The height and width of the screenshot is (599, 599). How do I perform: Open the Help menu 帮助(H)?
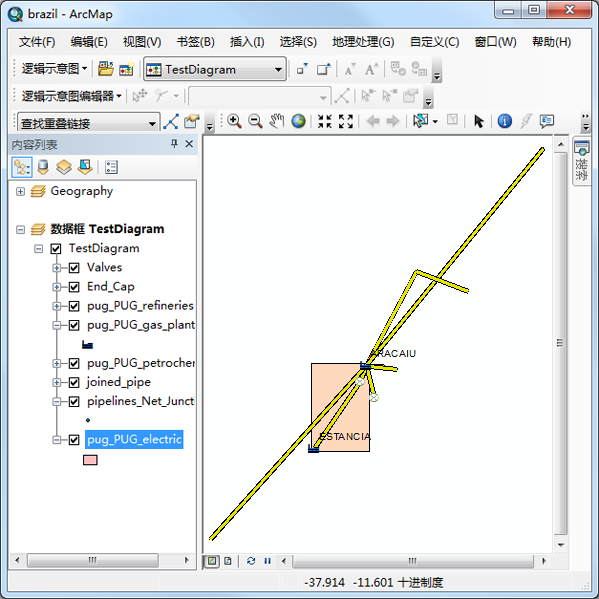pos(552,42)
